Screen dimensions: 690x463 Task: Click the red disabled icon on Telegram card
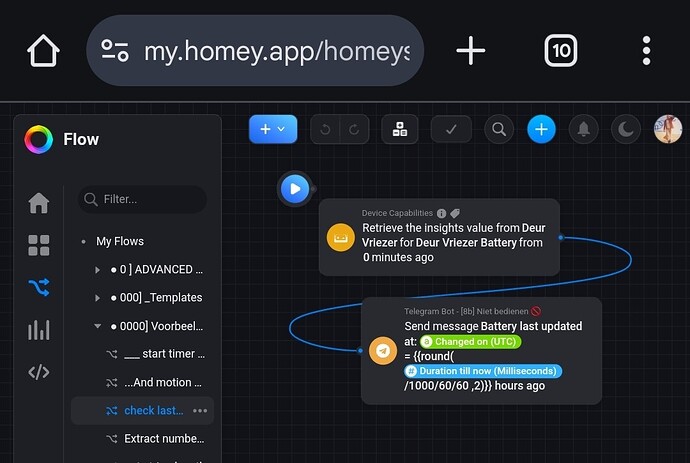coord(536,312)
